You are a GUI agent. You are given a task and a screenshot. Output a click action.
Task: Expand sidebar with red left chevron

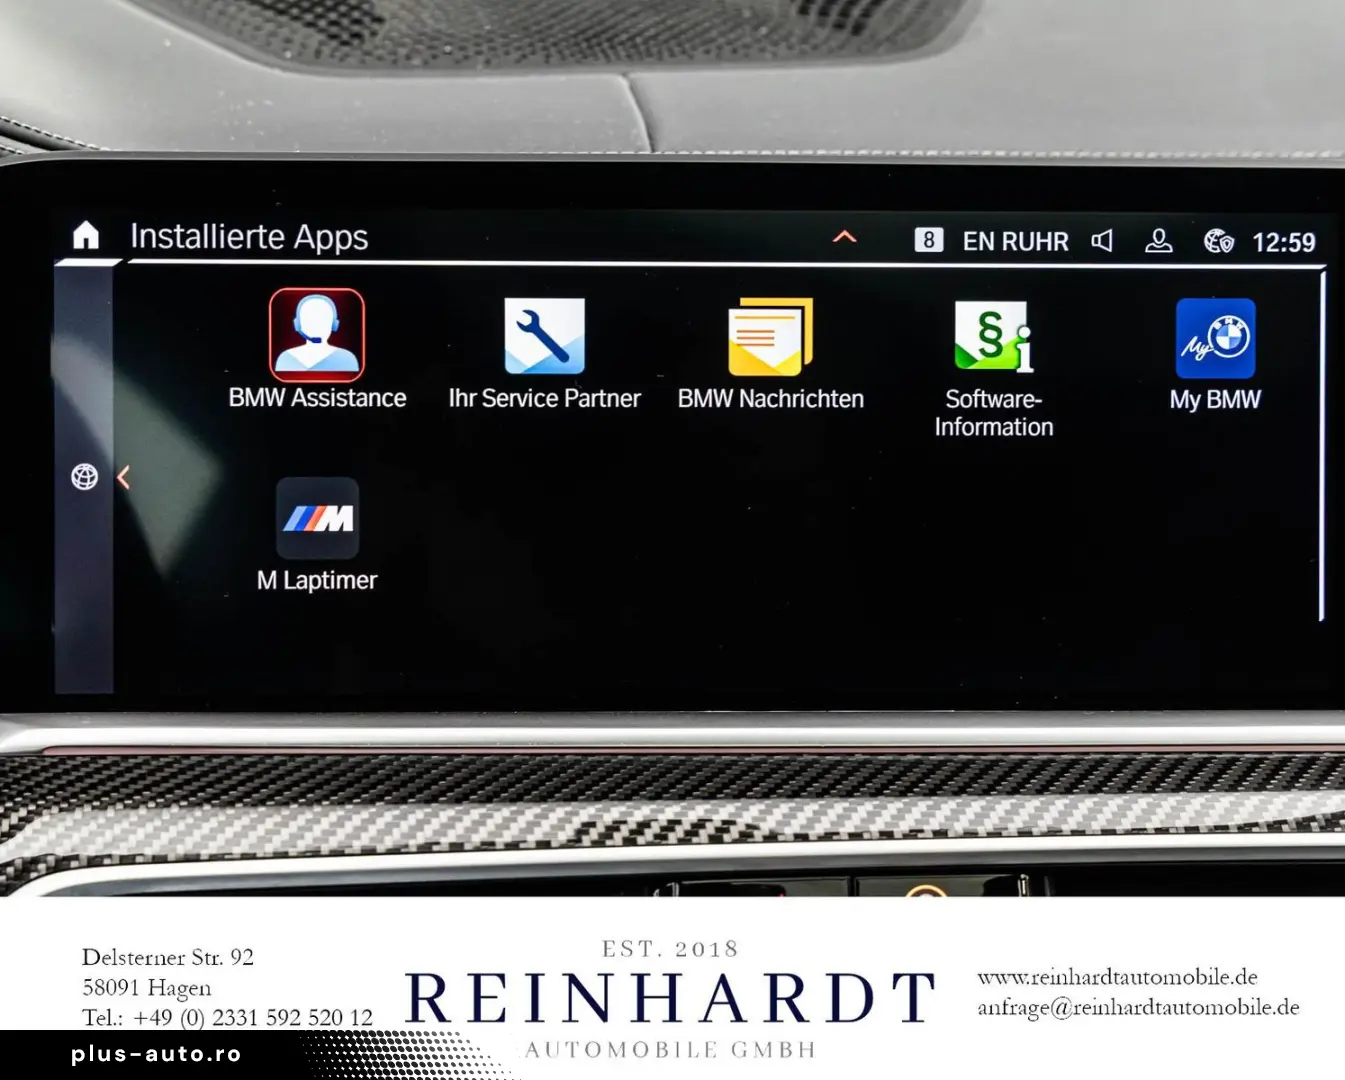(x=123, y=477)
